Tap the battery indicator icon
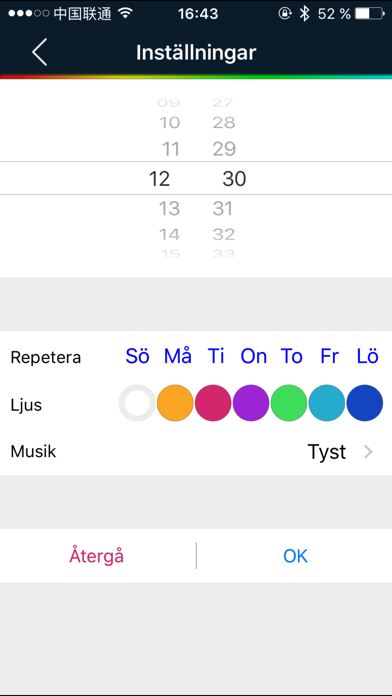This screenshot has width=392, height=696. pyautogui.click(x=370, y=14)
